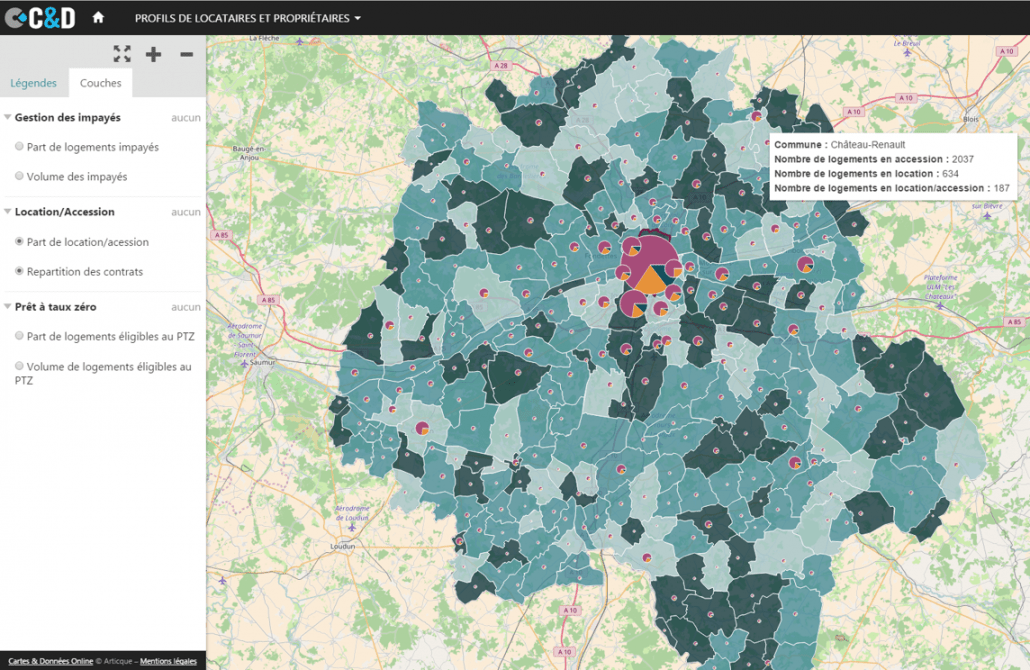Click the logements en location : 634 line
The image size is (1030, 670).
(866, 173)
